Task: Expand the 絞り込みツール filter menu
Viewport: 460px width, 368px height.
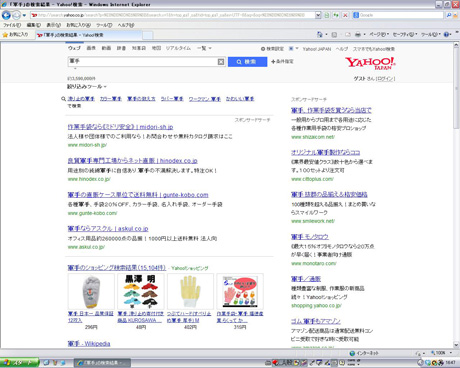Action: point(87,86)
